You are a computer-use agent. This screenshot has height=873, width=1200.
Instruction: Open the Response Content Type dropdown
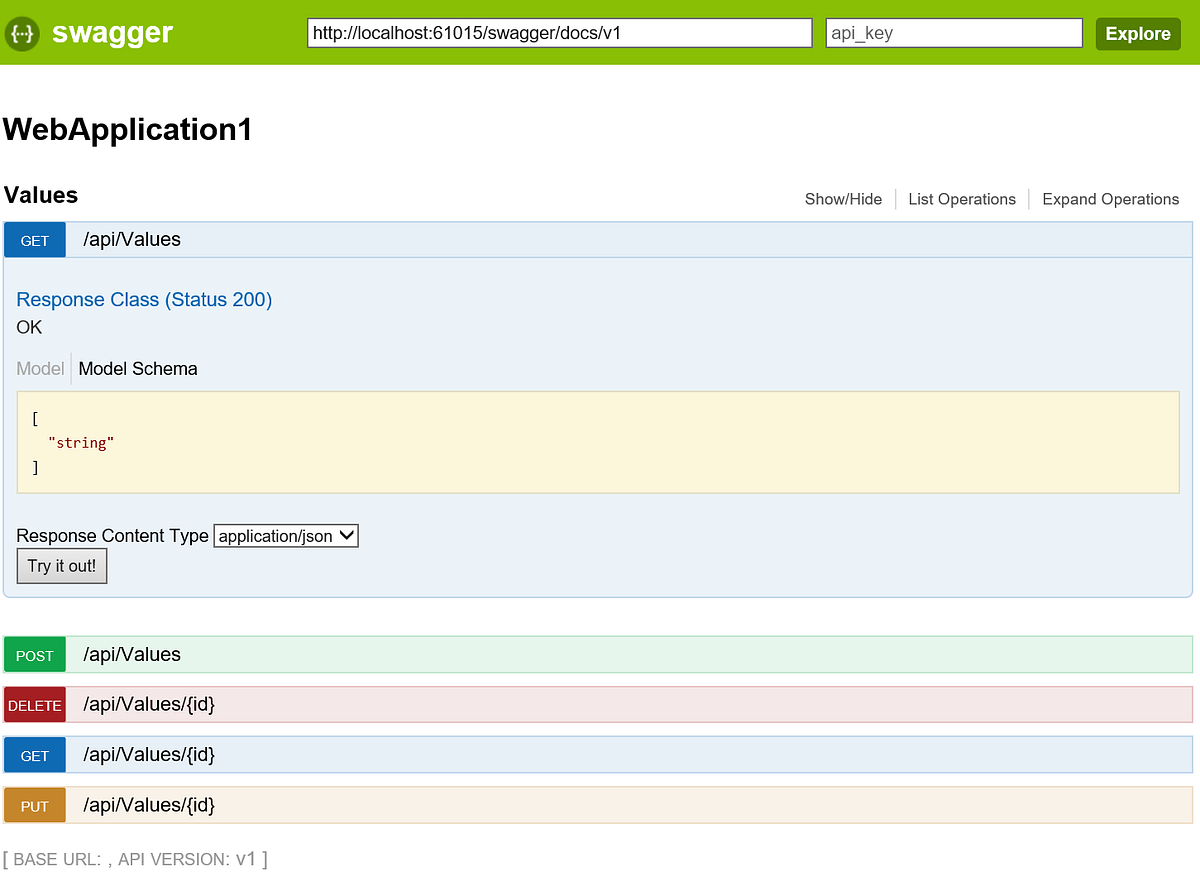click(285, 535)
